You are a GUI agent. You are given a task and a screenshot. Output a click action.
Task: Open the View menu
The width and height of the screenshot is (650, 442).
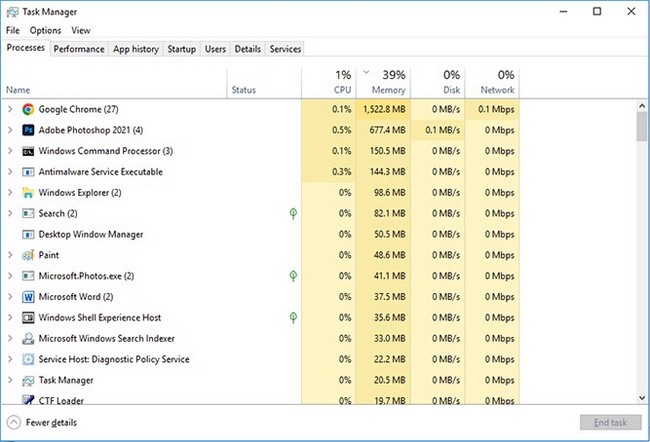coord(80,31)
